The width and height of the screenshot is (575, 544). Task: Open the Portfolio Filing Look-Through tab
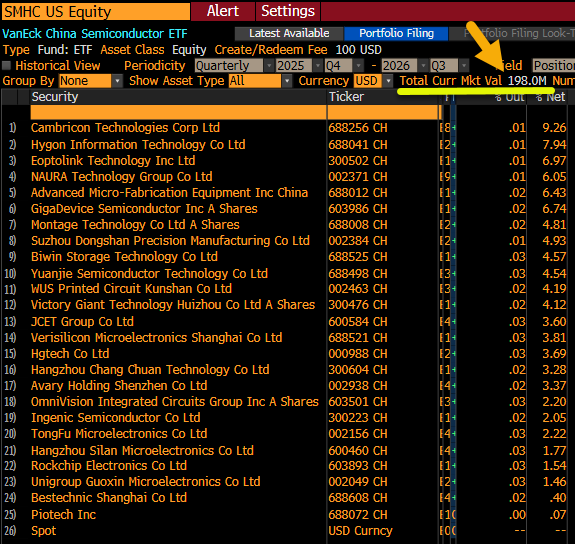[x=512, y=33]
